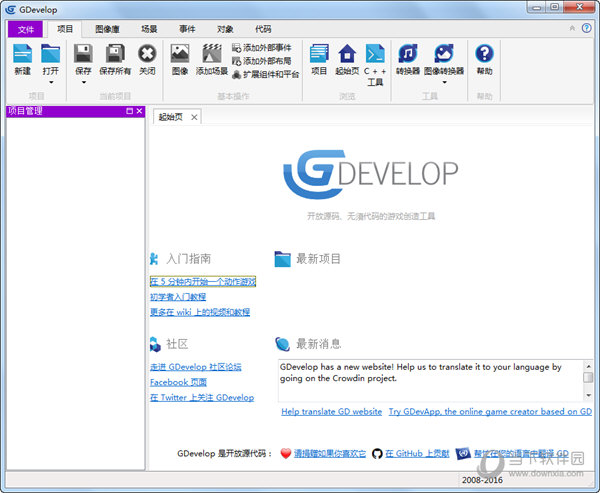The width and height of the screenshot is (600, 493).
Task: Expand the 图像转换器 dropdown arrow
Action: click(x=444, y=82)
